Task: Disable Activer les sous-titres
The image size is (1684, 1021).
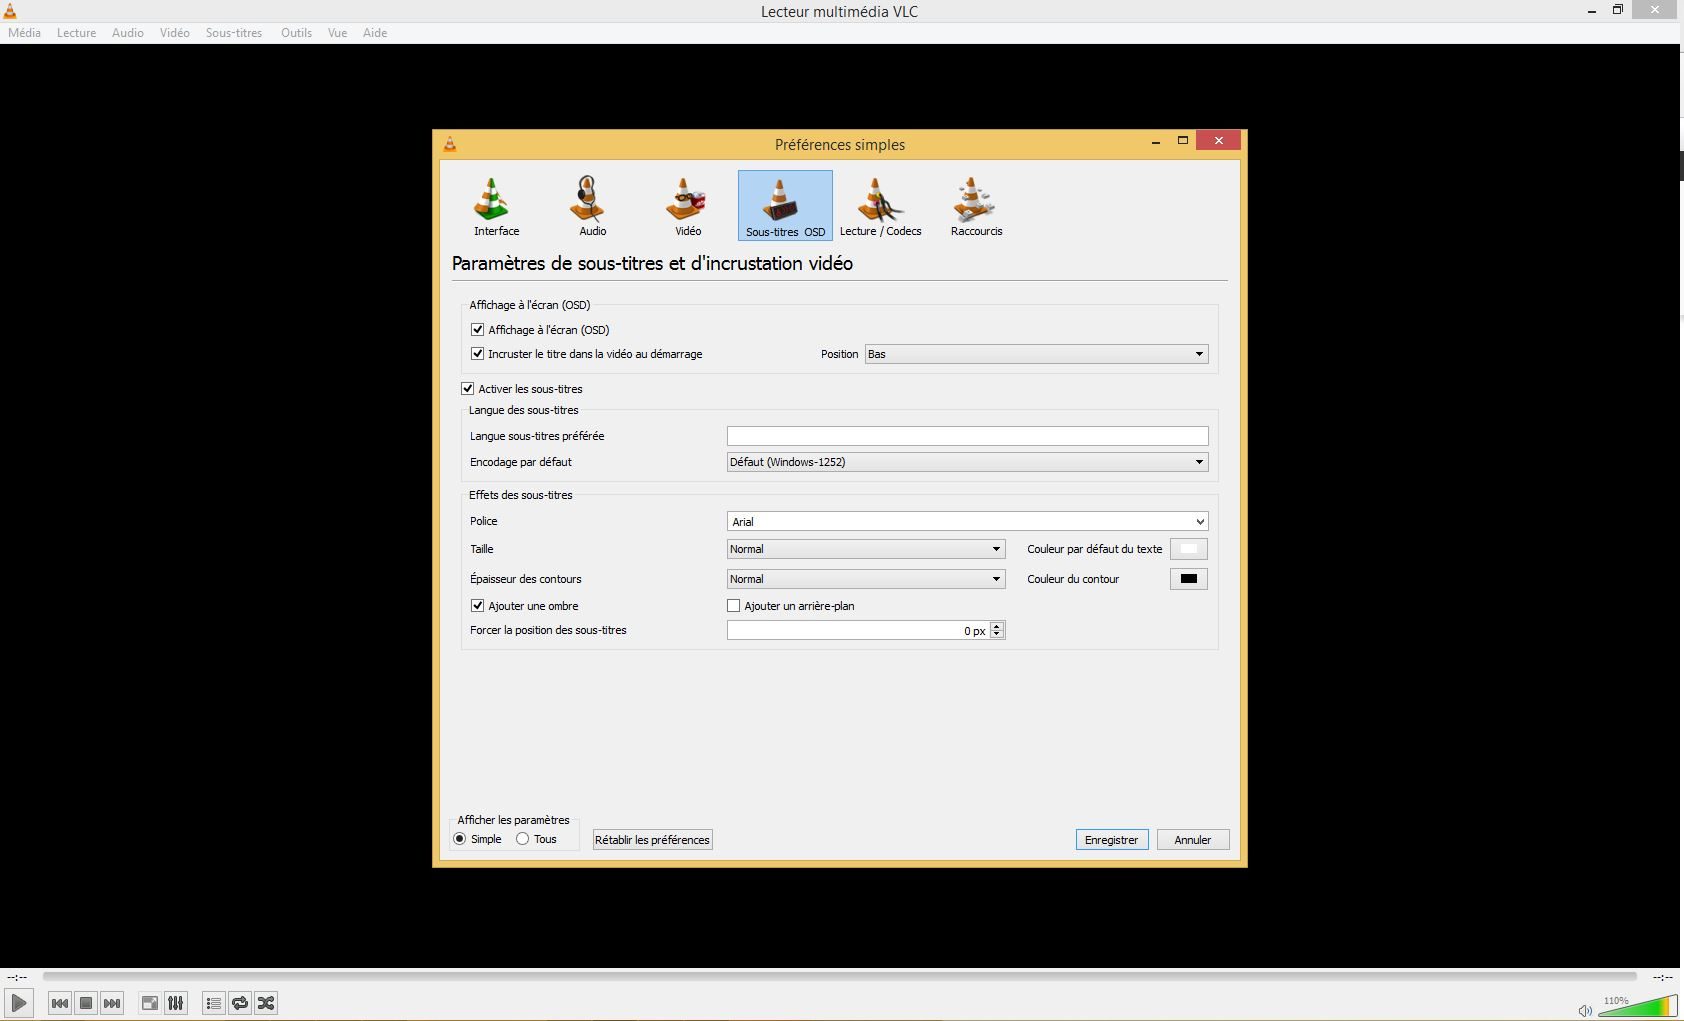Action: pos(468,389)
